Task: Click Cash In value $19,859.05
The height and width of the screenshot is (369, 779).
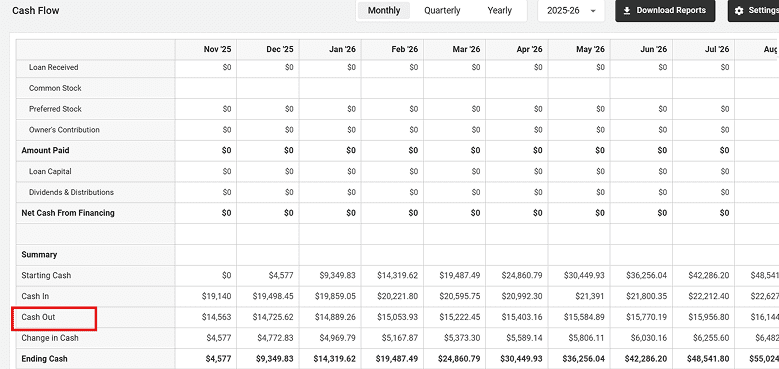Action: point(335,296)
